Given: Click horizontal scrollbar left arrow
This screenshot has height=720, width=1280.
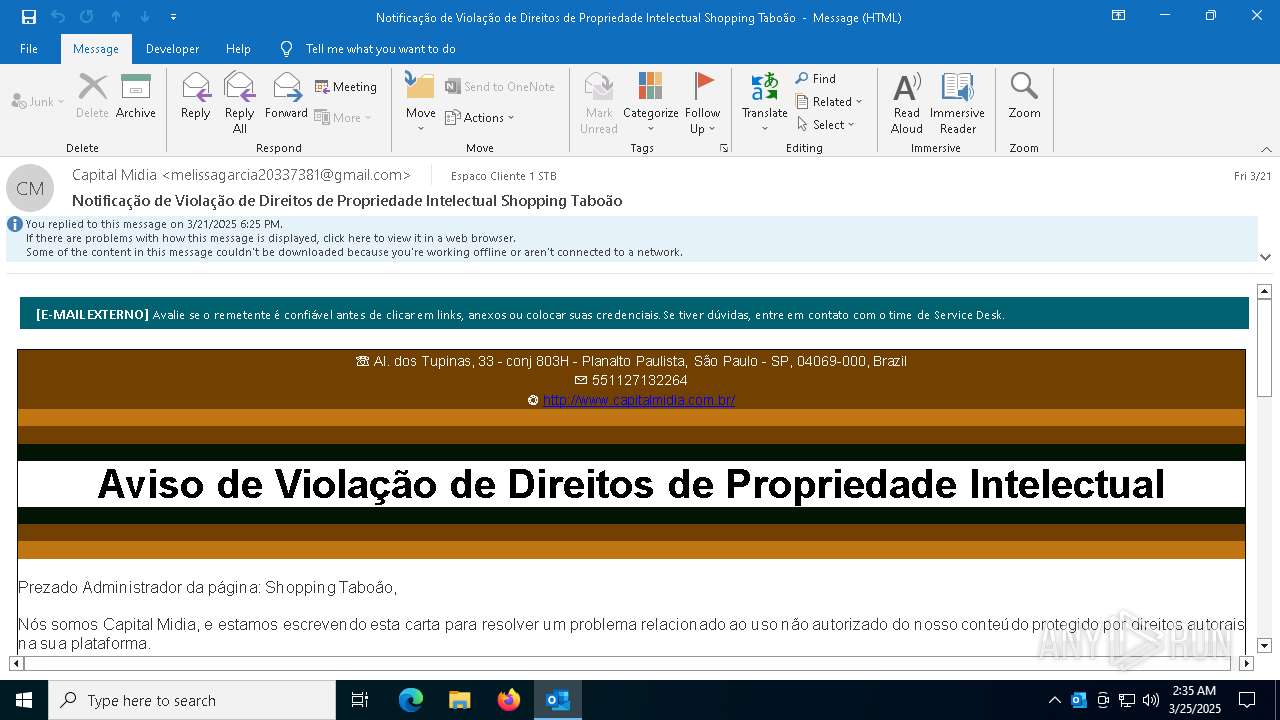Looking at the screenshot, I should 16,663.
